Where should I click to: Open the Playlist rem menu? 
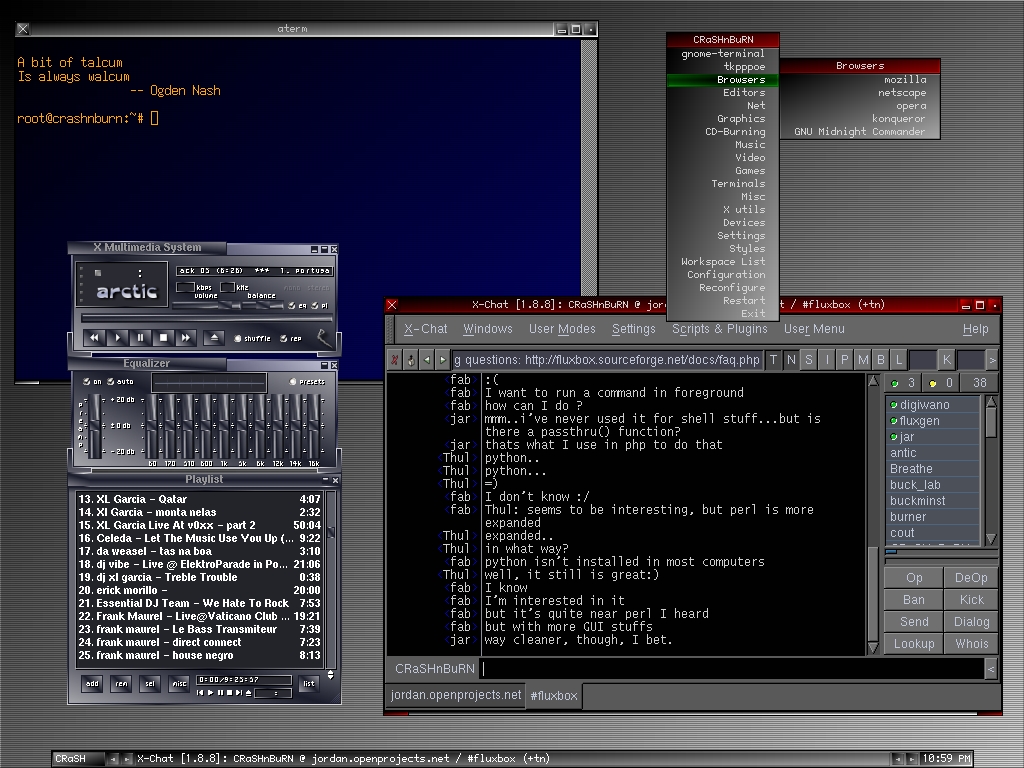(121, 684)
